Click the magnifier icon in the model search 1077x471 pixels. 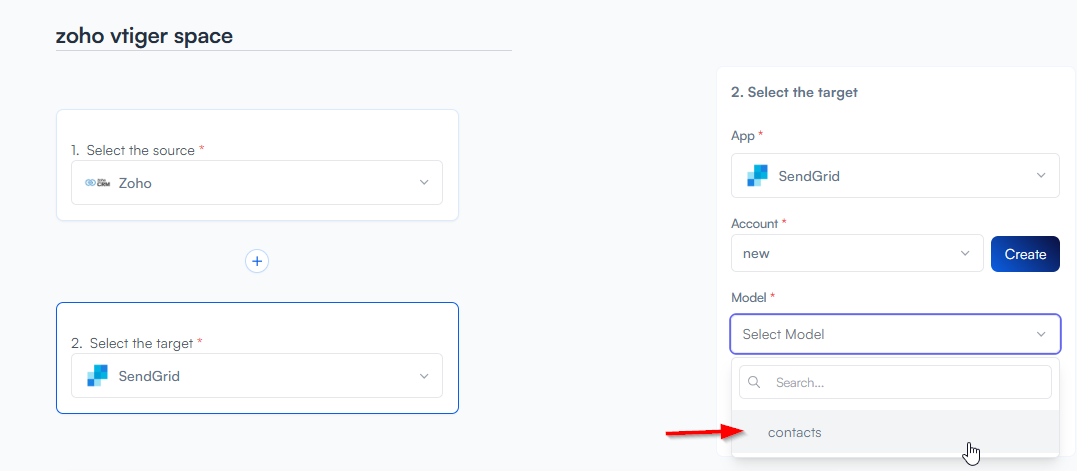coord(755,382)
